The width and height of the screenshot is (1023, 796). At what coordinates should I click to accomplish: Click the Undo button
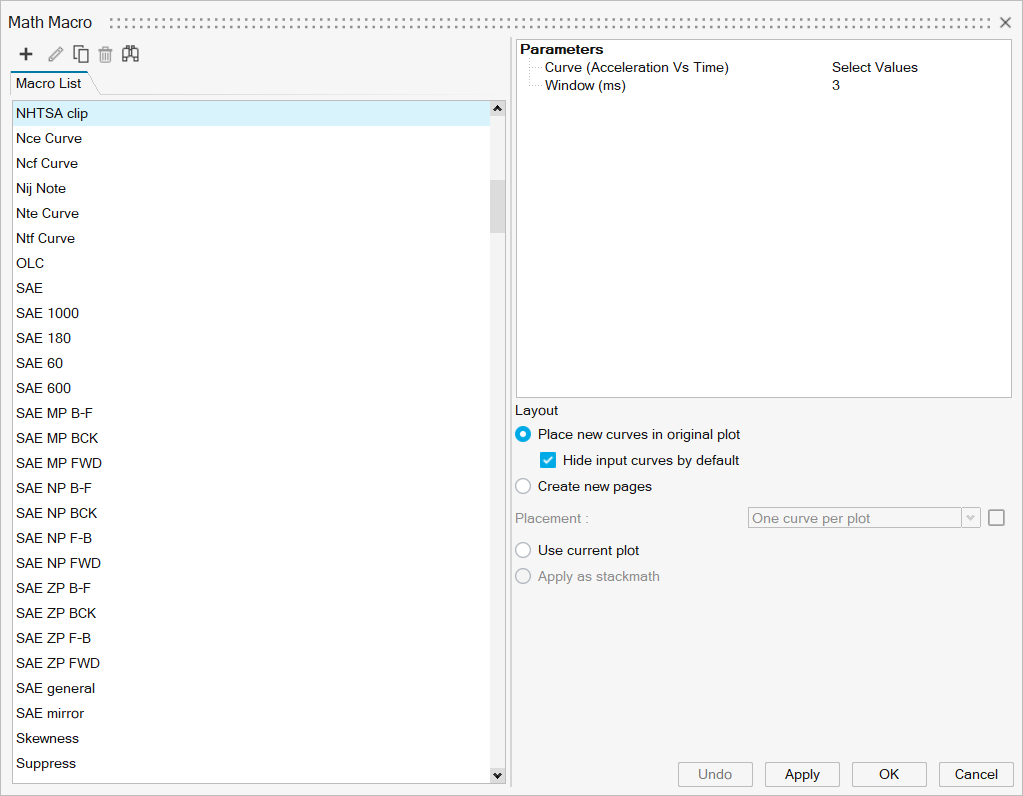click(x=715, y=774)
